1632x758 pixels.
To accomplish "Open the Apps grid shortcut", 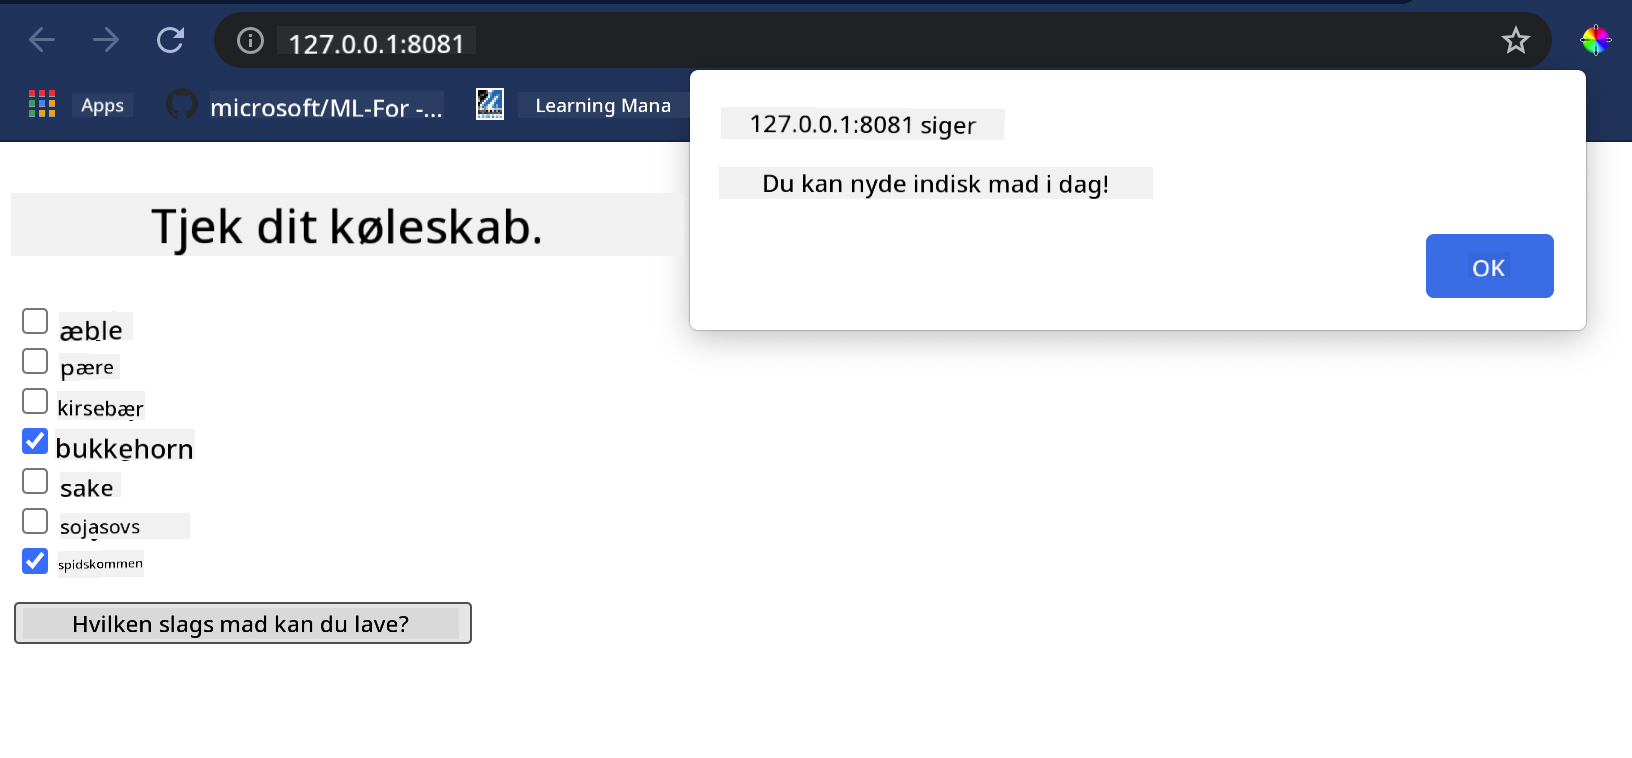I will point(42,104).
